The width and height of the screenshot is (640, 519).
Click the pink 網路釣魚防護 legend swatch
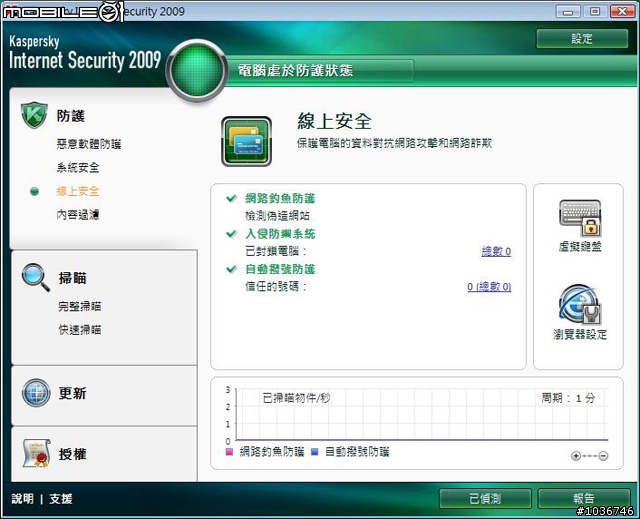coord(229,452)
